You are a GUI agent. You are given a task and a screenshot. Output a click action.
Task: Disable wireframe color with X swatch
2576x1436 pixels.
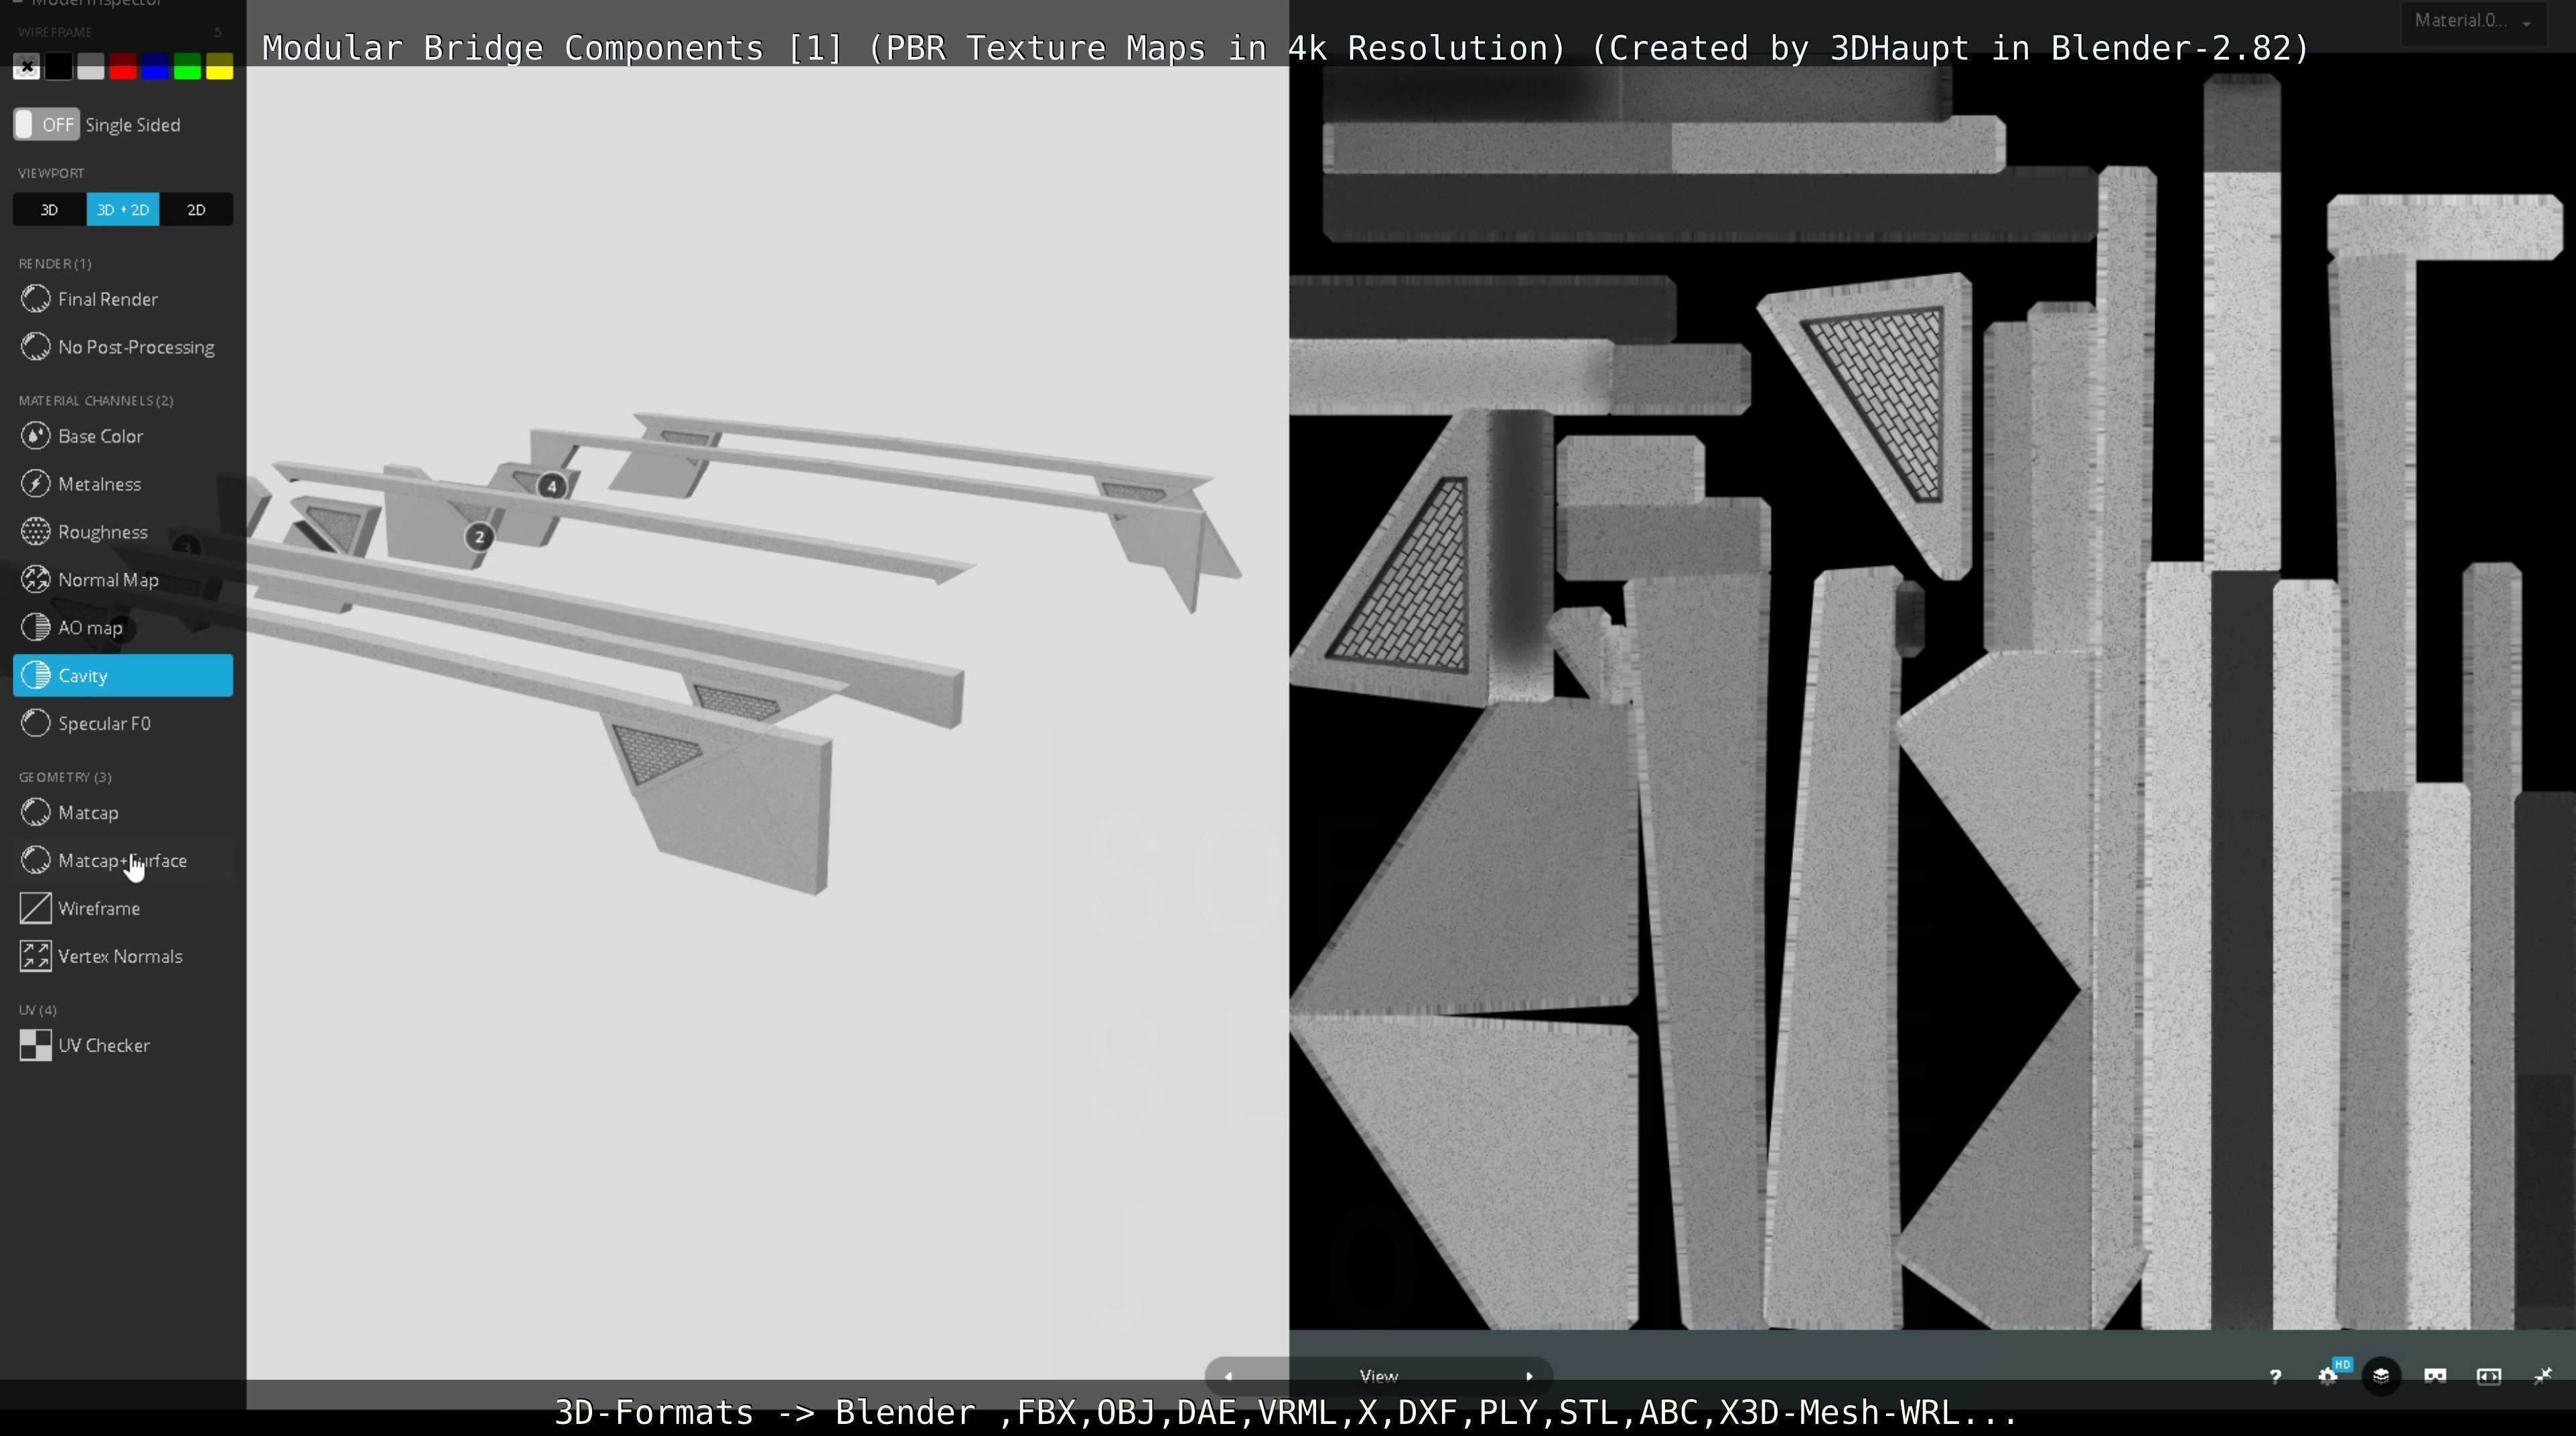(x=27, y=67)
